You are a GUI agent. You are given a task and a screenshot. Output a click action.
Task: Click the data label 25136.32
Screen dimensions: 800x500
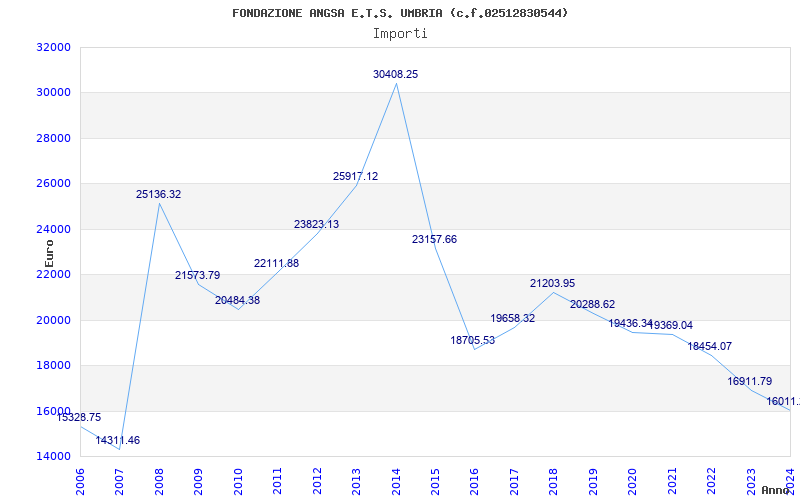coord(158,194)
